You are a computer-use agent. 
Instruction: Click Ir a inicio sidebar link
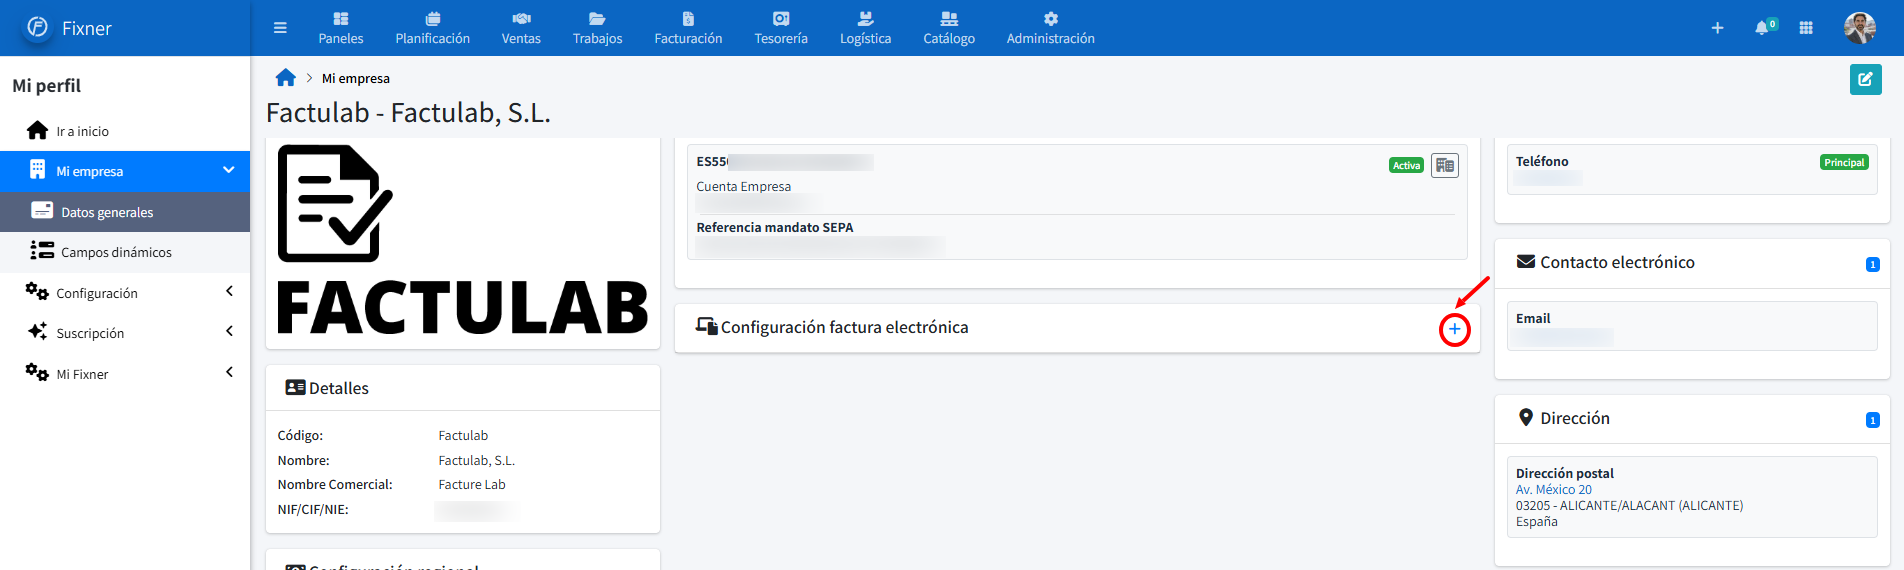click(x=82, y=131)
